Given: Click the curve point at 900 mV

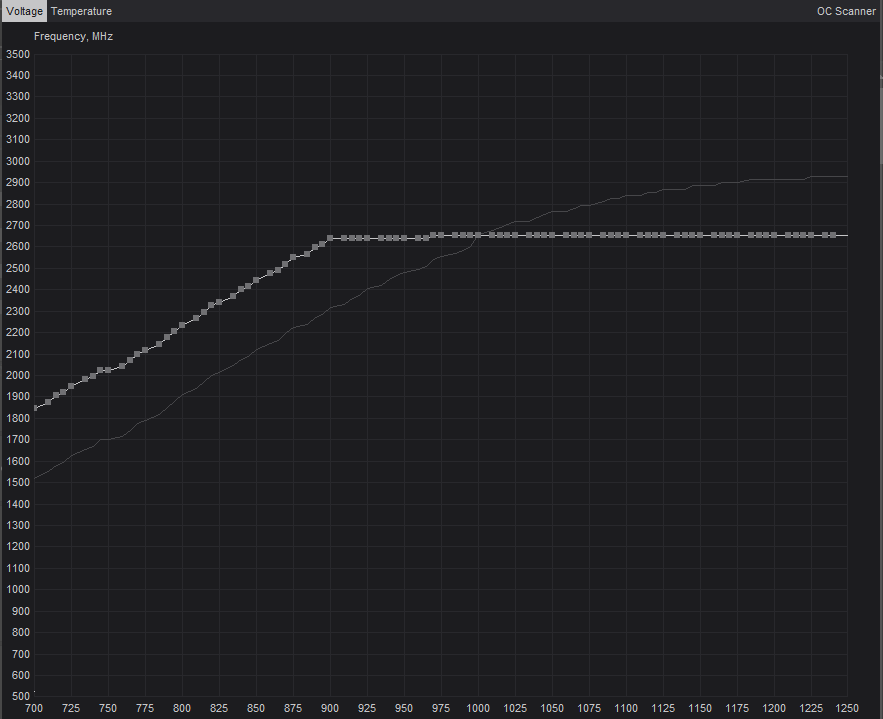Looking at the screenshot, I should coord(330,238).
